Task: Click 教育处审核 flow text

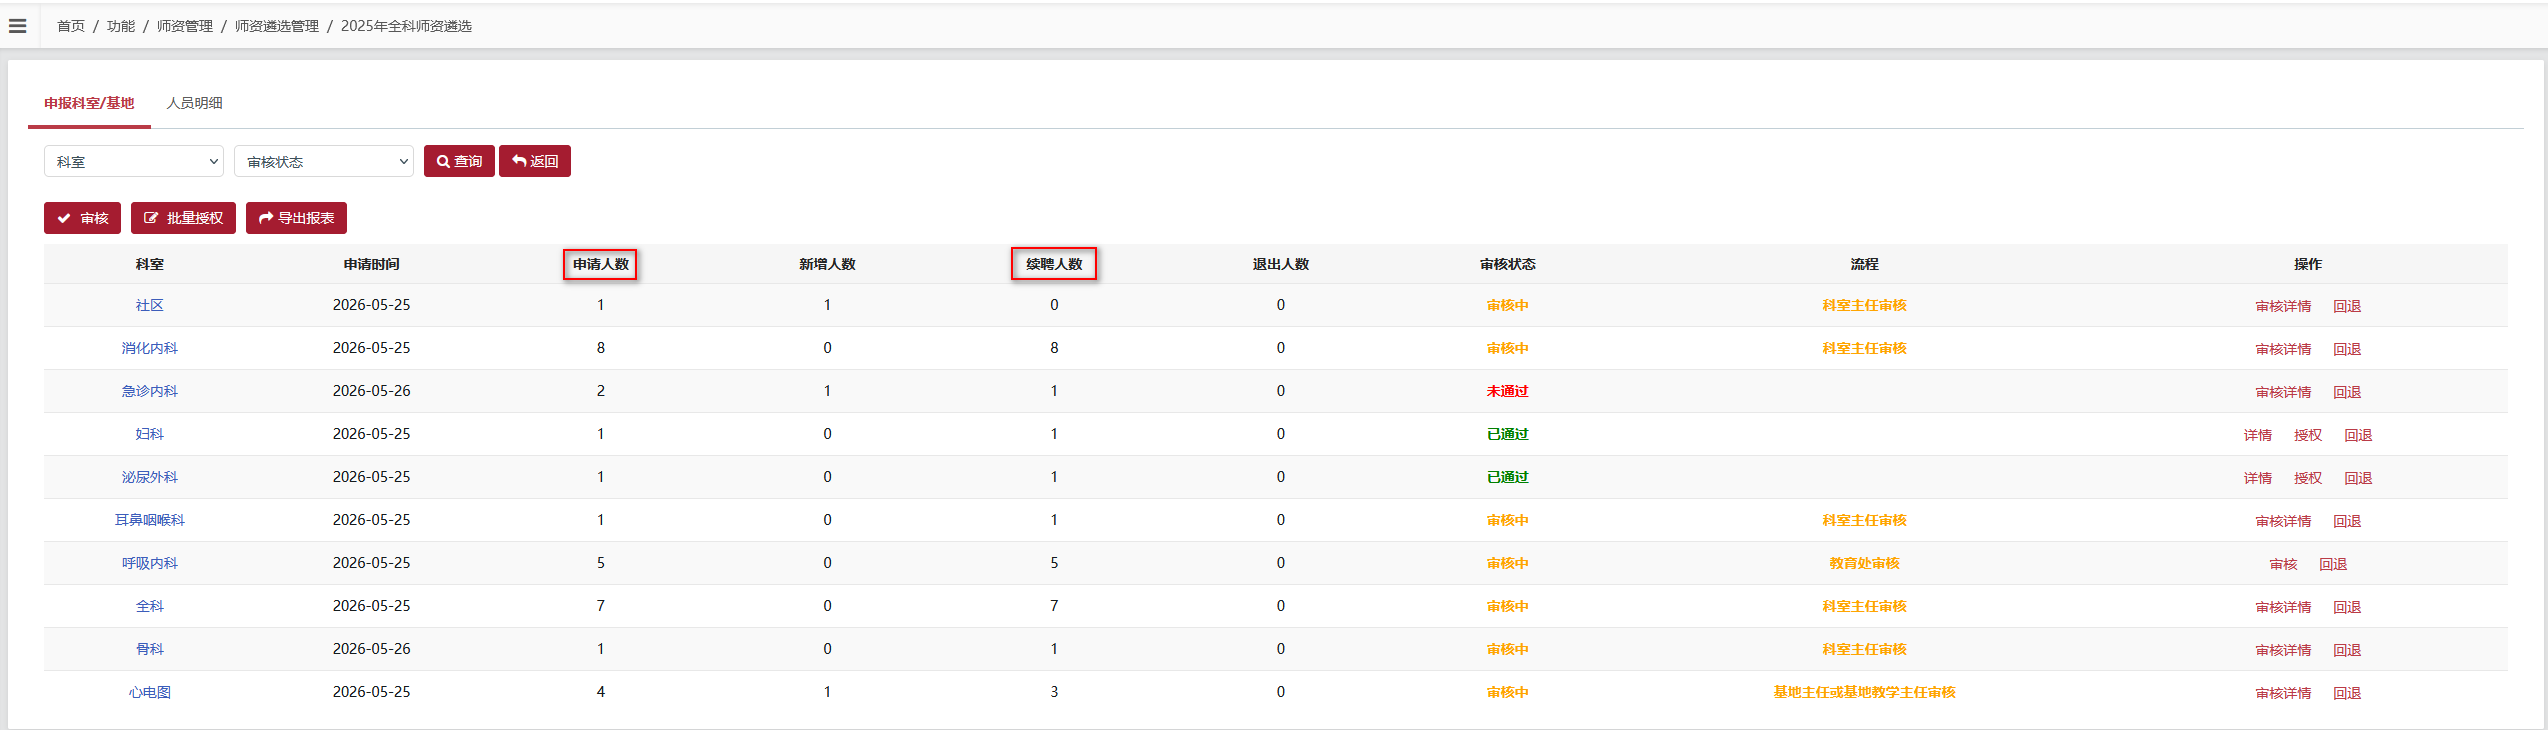Action: (1864, 563)
